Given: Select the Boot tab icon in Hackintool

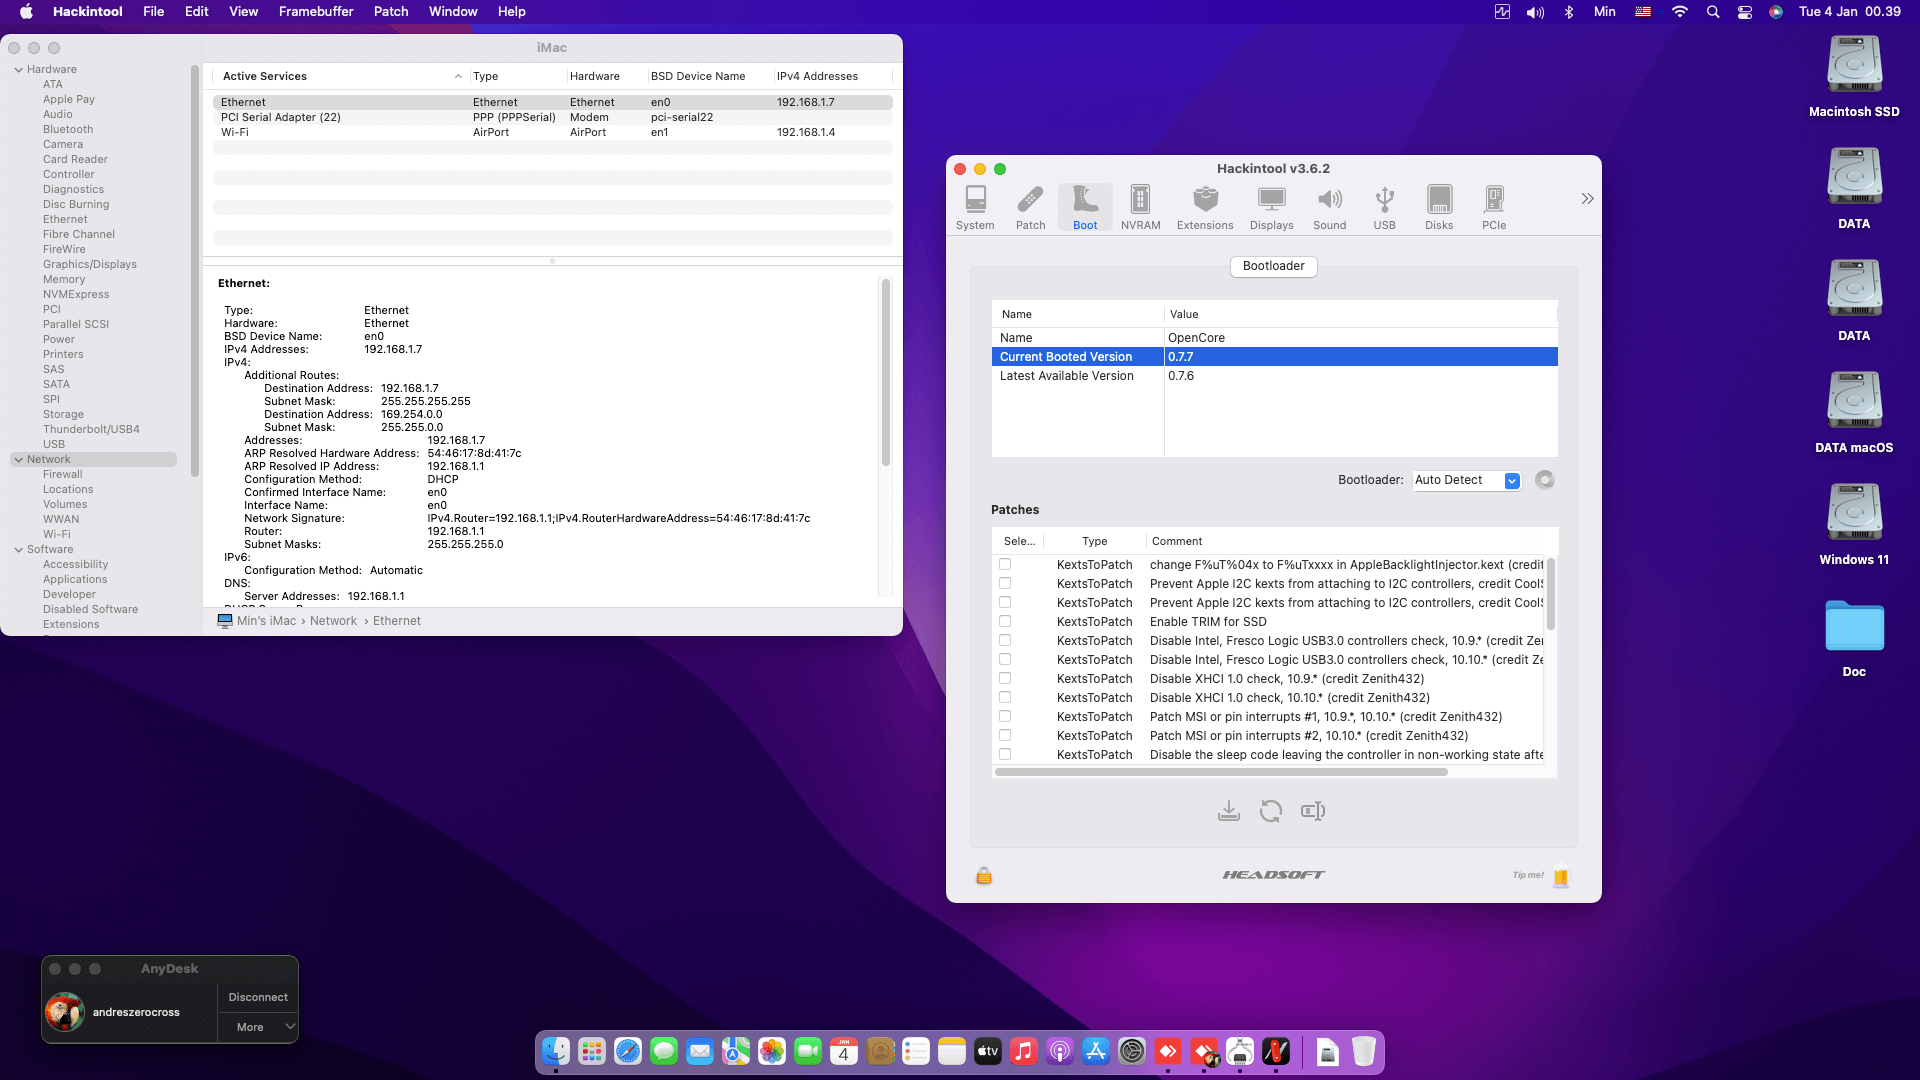Looking at the screenshot, I should coord(1085,208).
